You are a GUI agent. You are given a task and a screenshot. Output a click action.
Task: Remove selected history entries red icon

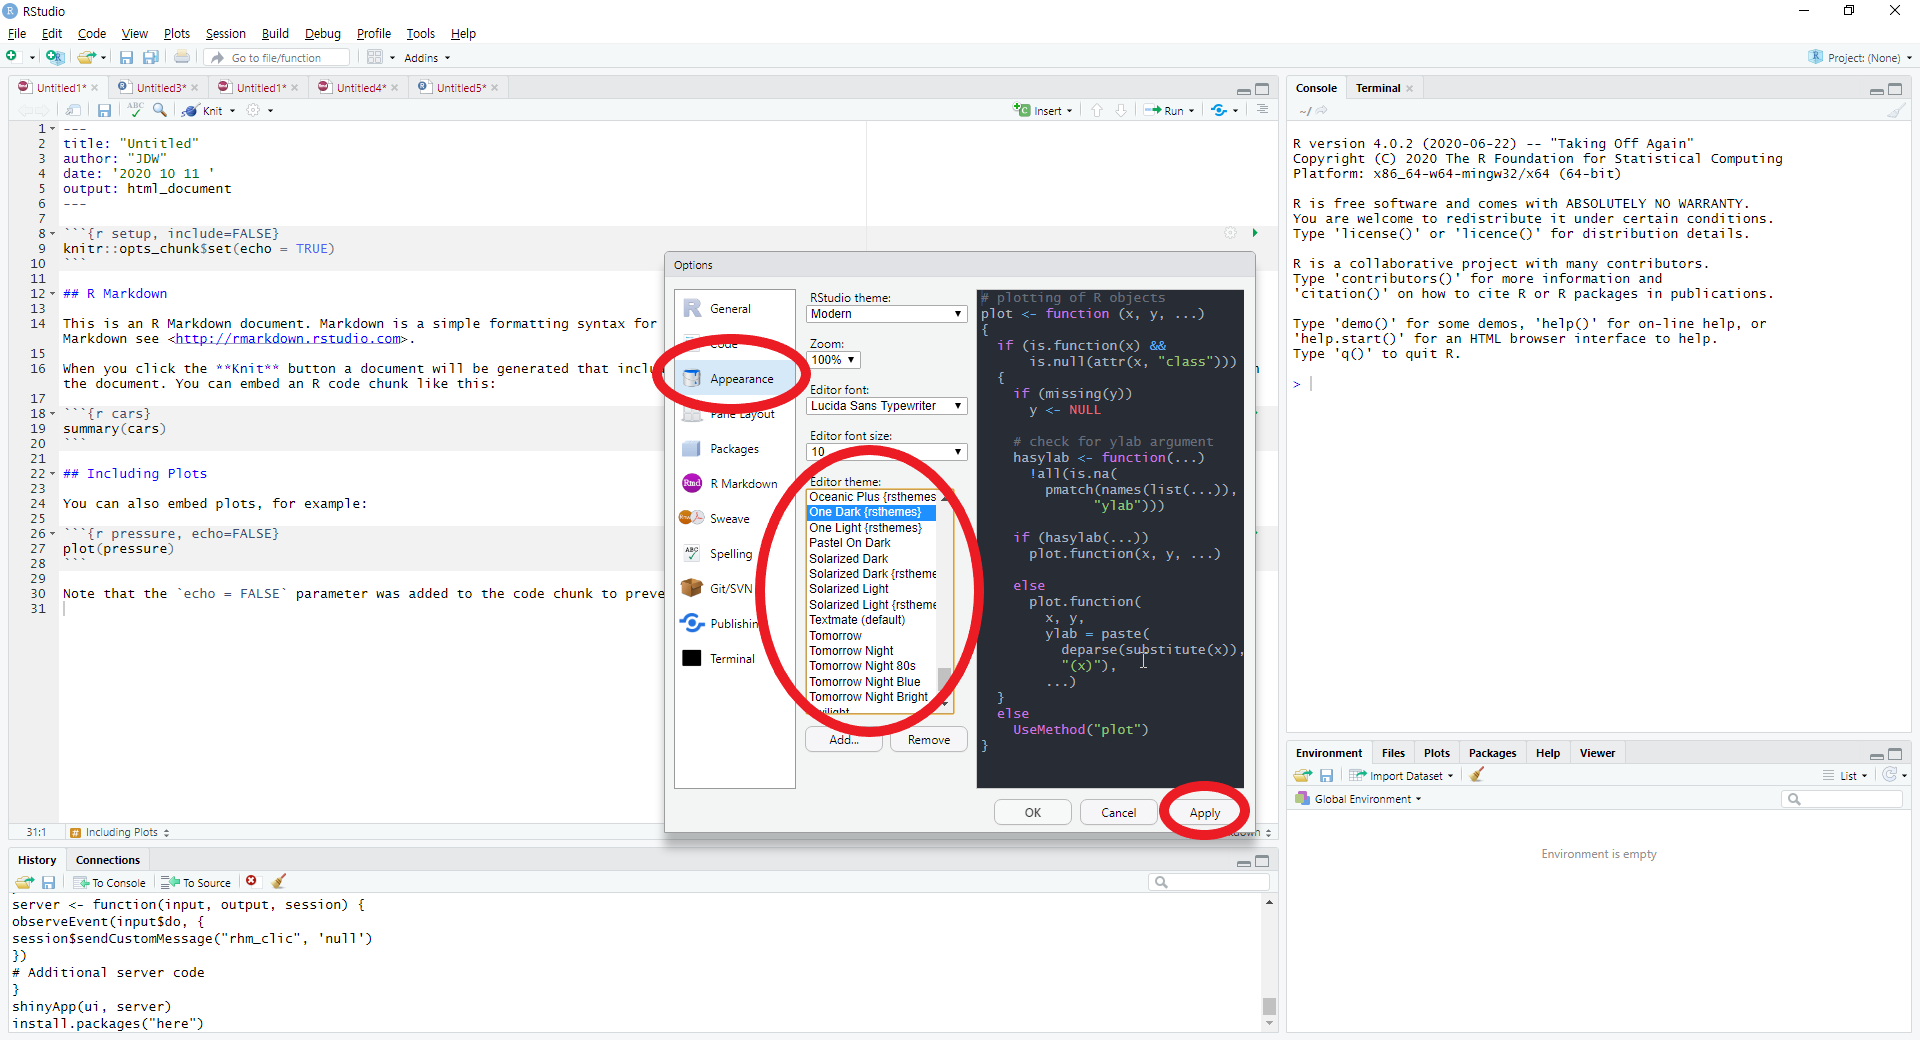251,881
